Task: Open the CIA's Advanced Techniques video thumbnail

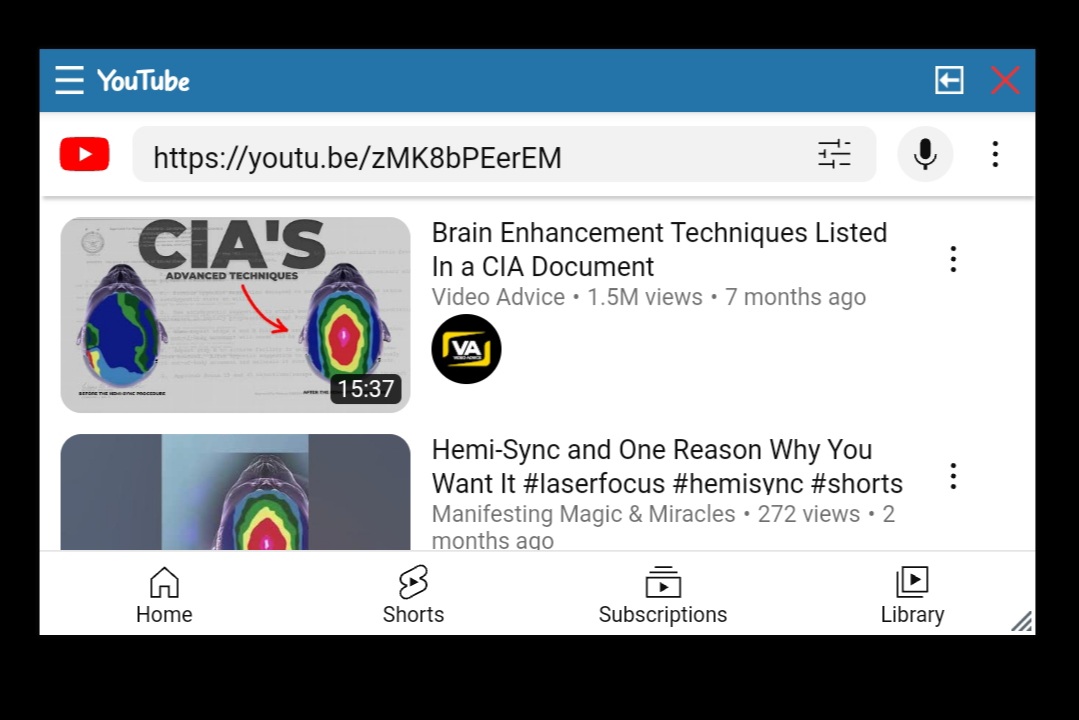Action: tap(235, 315)
